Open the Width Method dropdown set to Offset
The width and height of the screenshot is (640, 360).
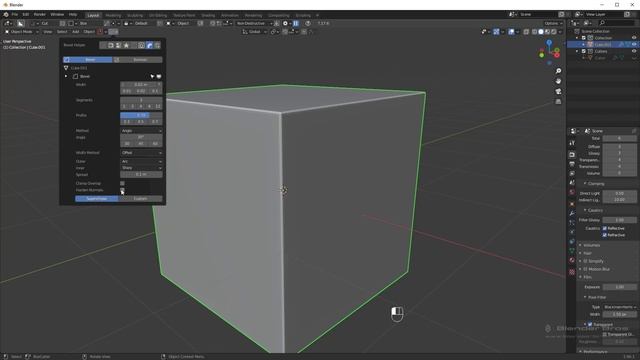click(141, 153)
